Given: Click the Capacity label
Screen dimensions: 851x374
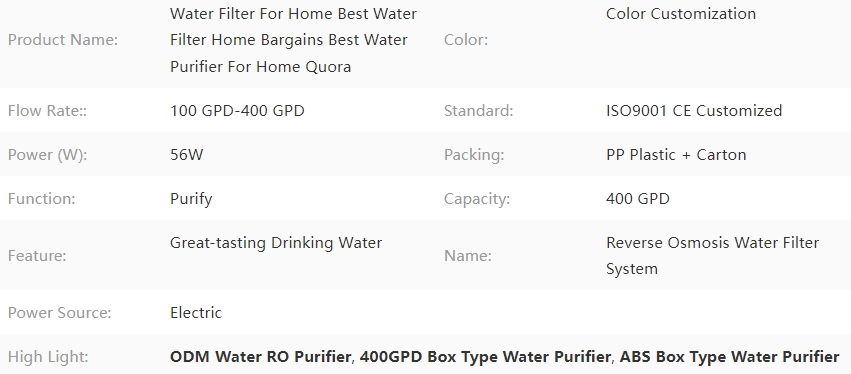Looking at the screenshot, I should click(x=477, y=199).
